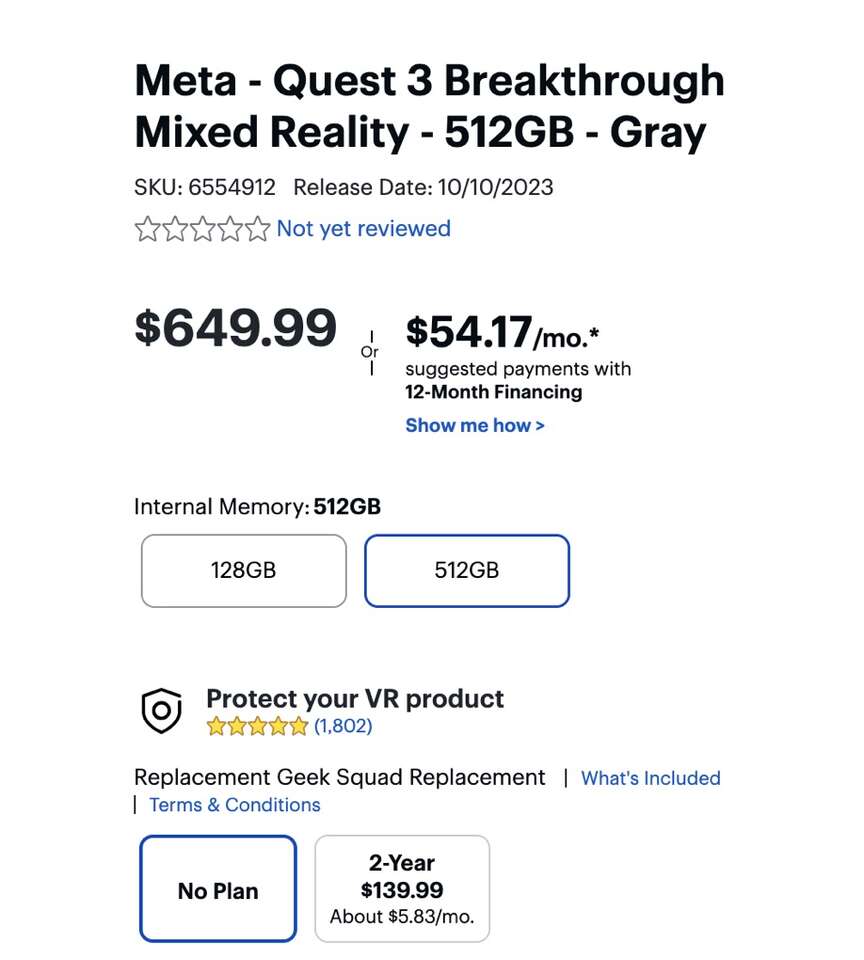The image size is (864, 960).
Task: Click the $54.17/mo. monthly payment amount
Action: (502, 334)
